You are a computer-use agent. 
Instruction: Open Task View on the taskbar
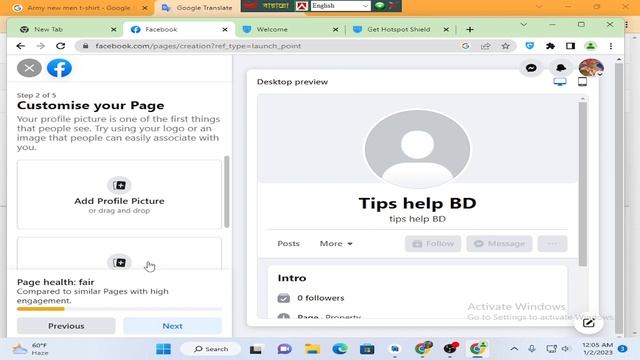point(256,349)
